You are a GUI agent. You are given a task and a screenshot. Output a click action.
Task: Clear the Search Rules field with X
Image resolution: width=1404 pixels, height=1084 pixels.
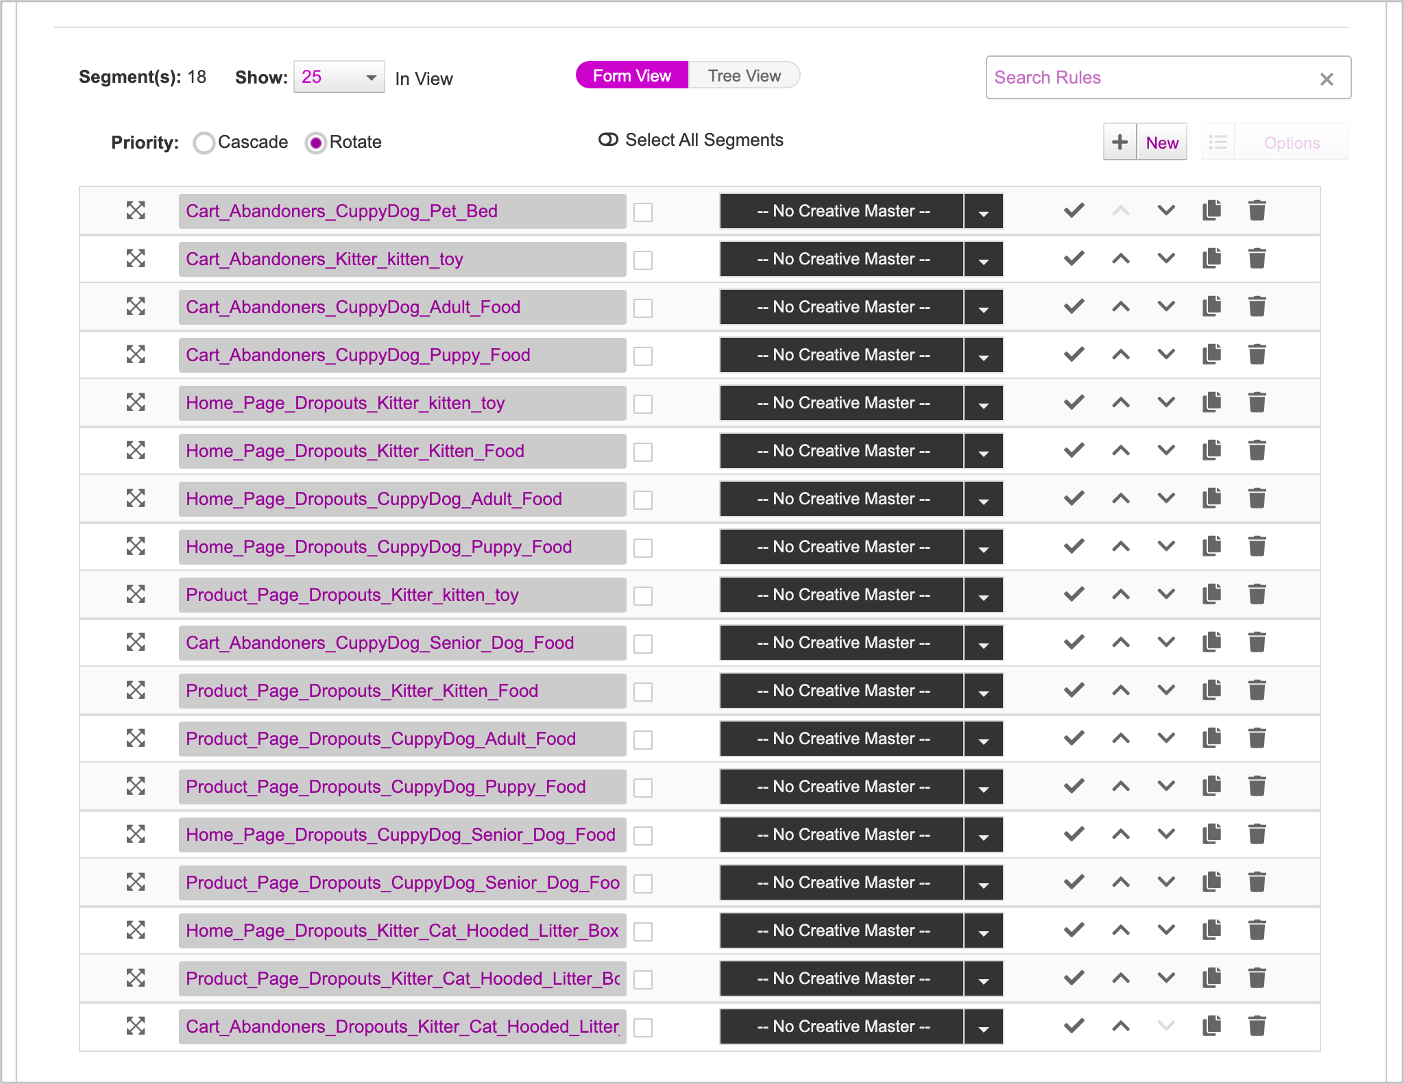point(1327,79)
